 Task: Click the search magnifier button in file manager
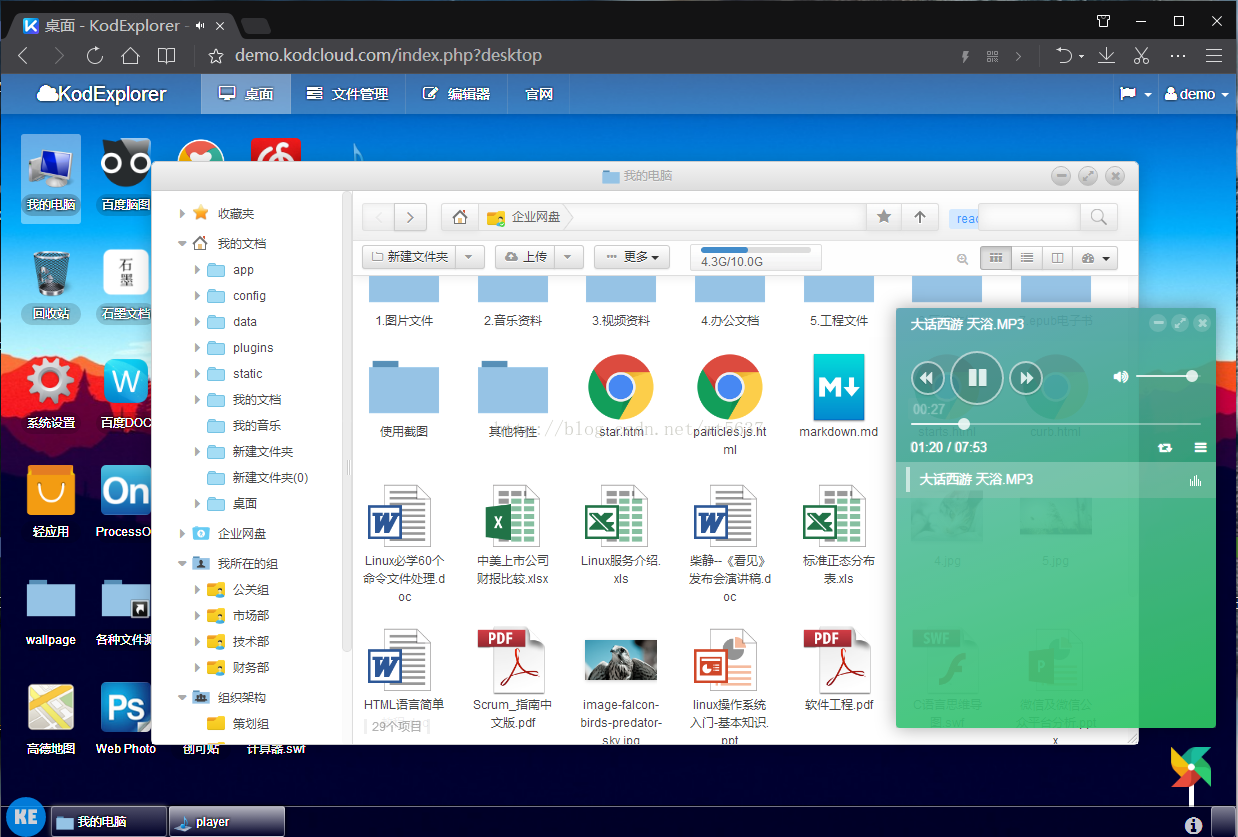pos(1098,217)
